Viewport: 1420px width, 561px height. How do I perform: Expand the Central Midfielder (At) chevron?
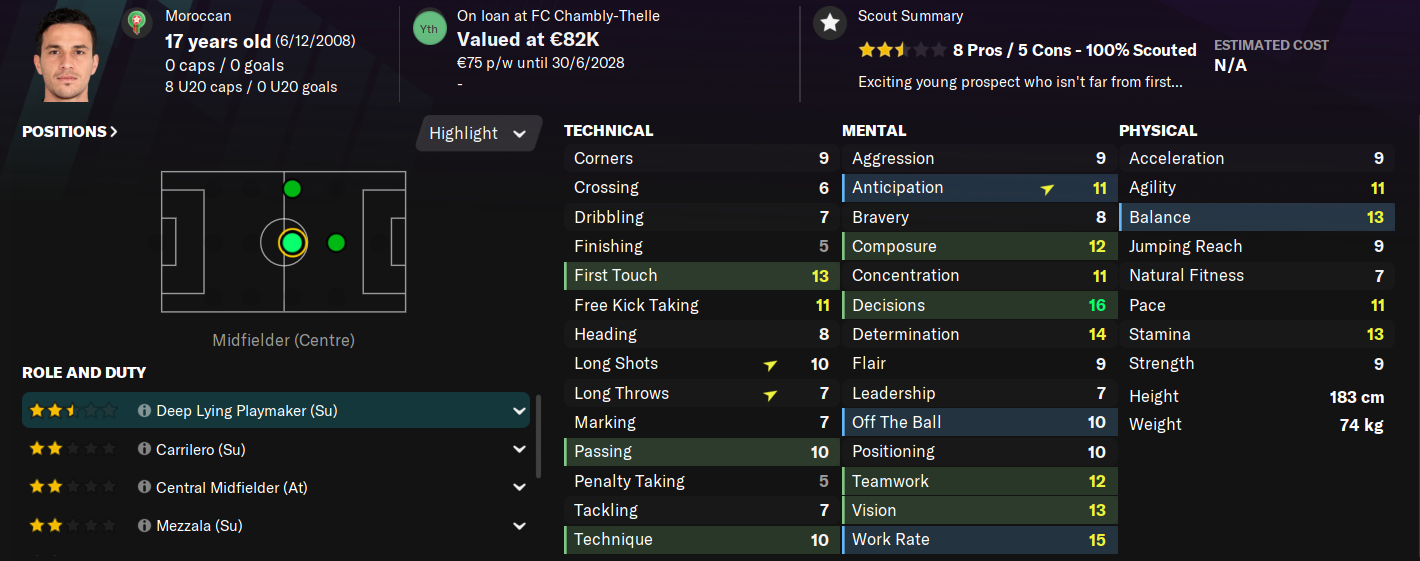coord(519,488)
